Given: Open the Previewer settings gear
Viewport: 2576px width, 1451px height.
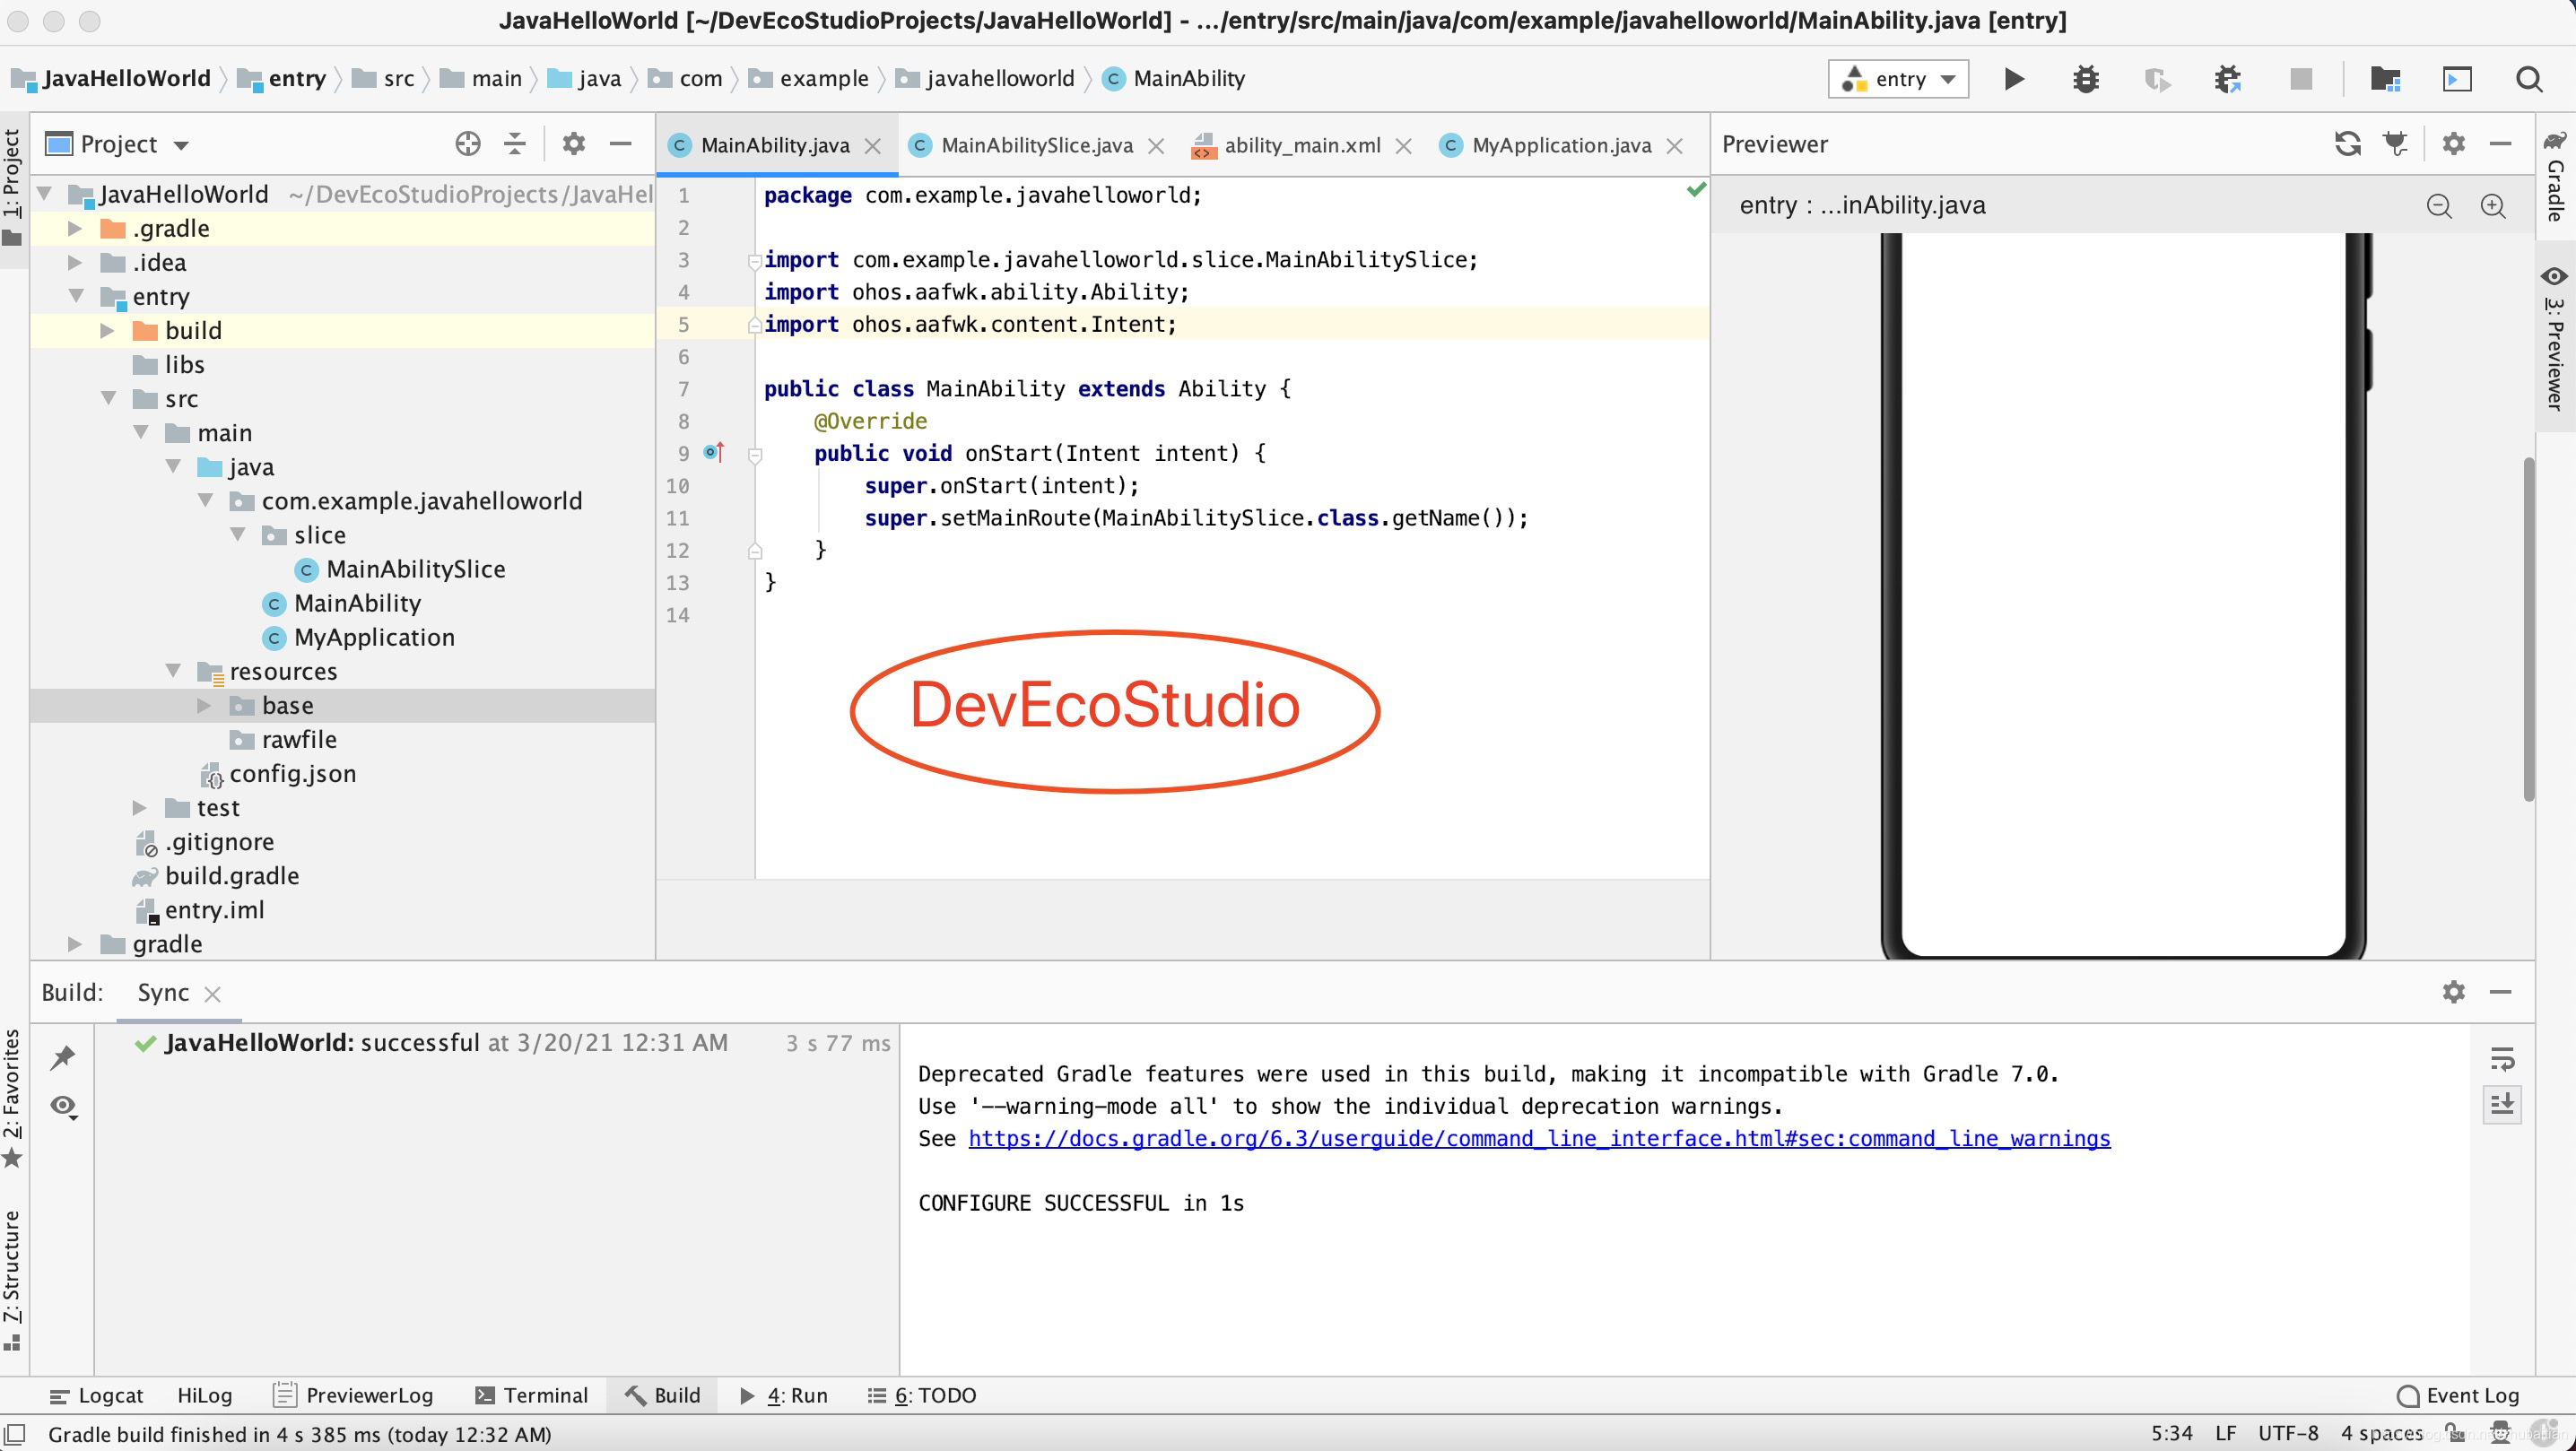Looking at the screenshot, I should pyautogui.click(x=2453, y=144).
